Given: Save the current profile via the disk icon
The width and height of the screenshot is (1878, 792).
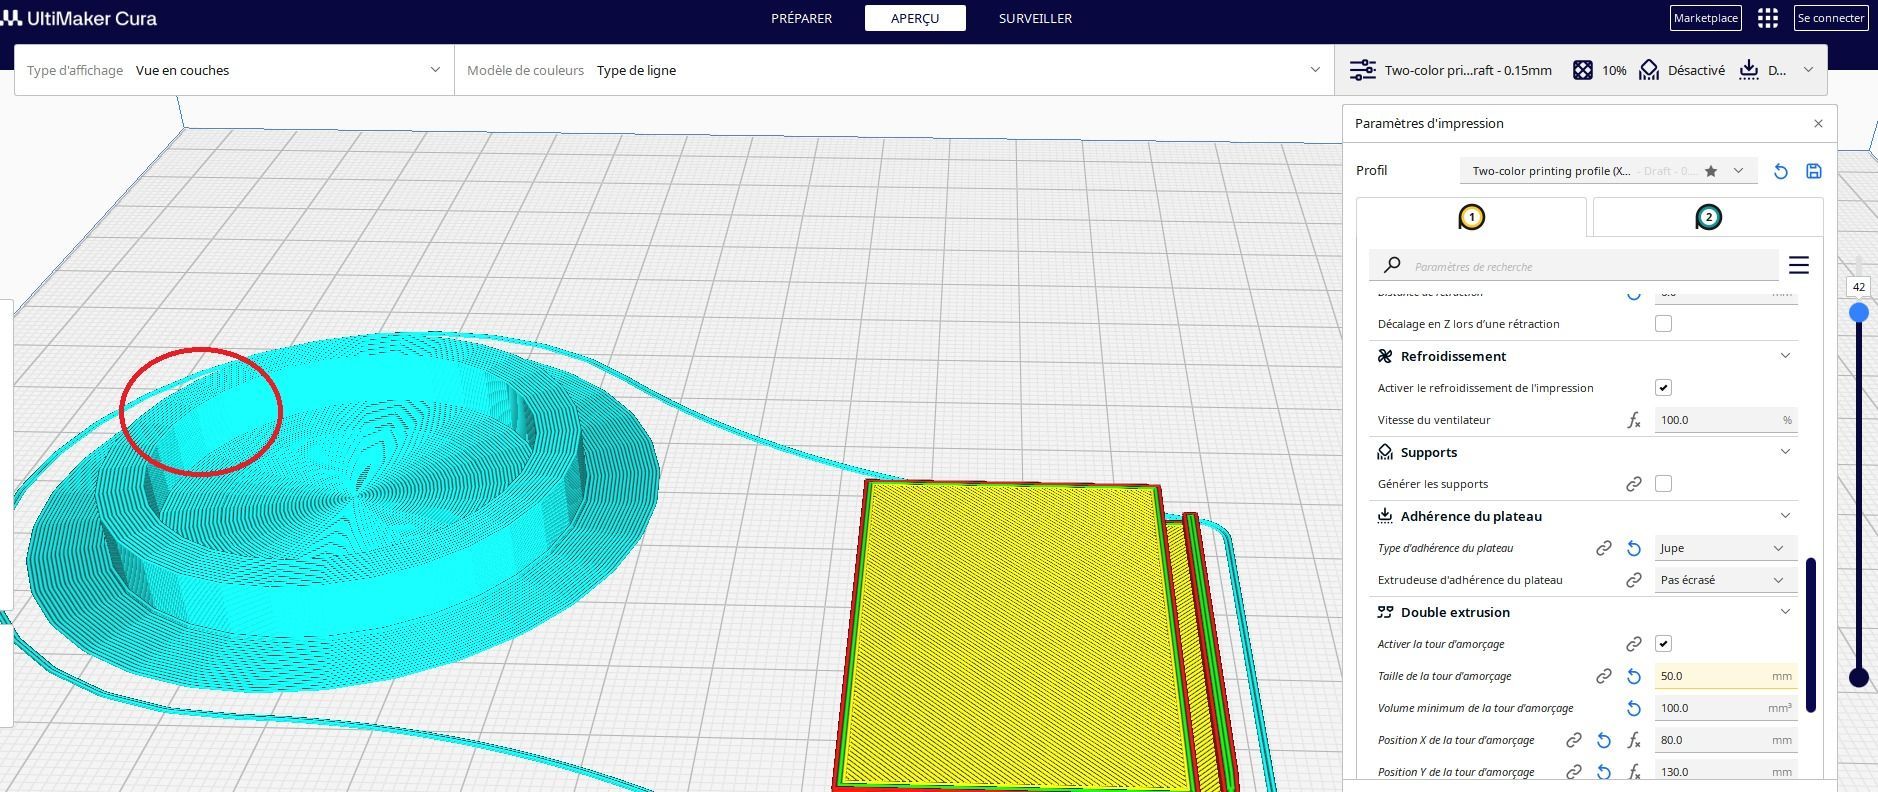Looking at the screenshot, I should (x=1814, y=171).
